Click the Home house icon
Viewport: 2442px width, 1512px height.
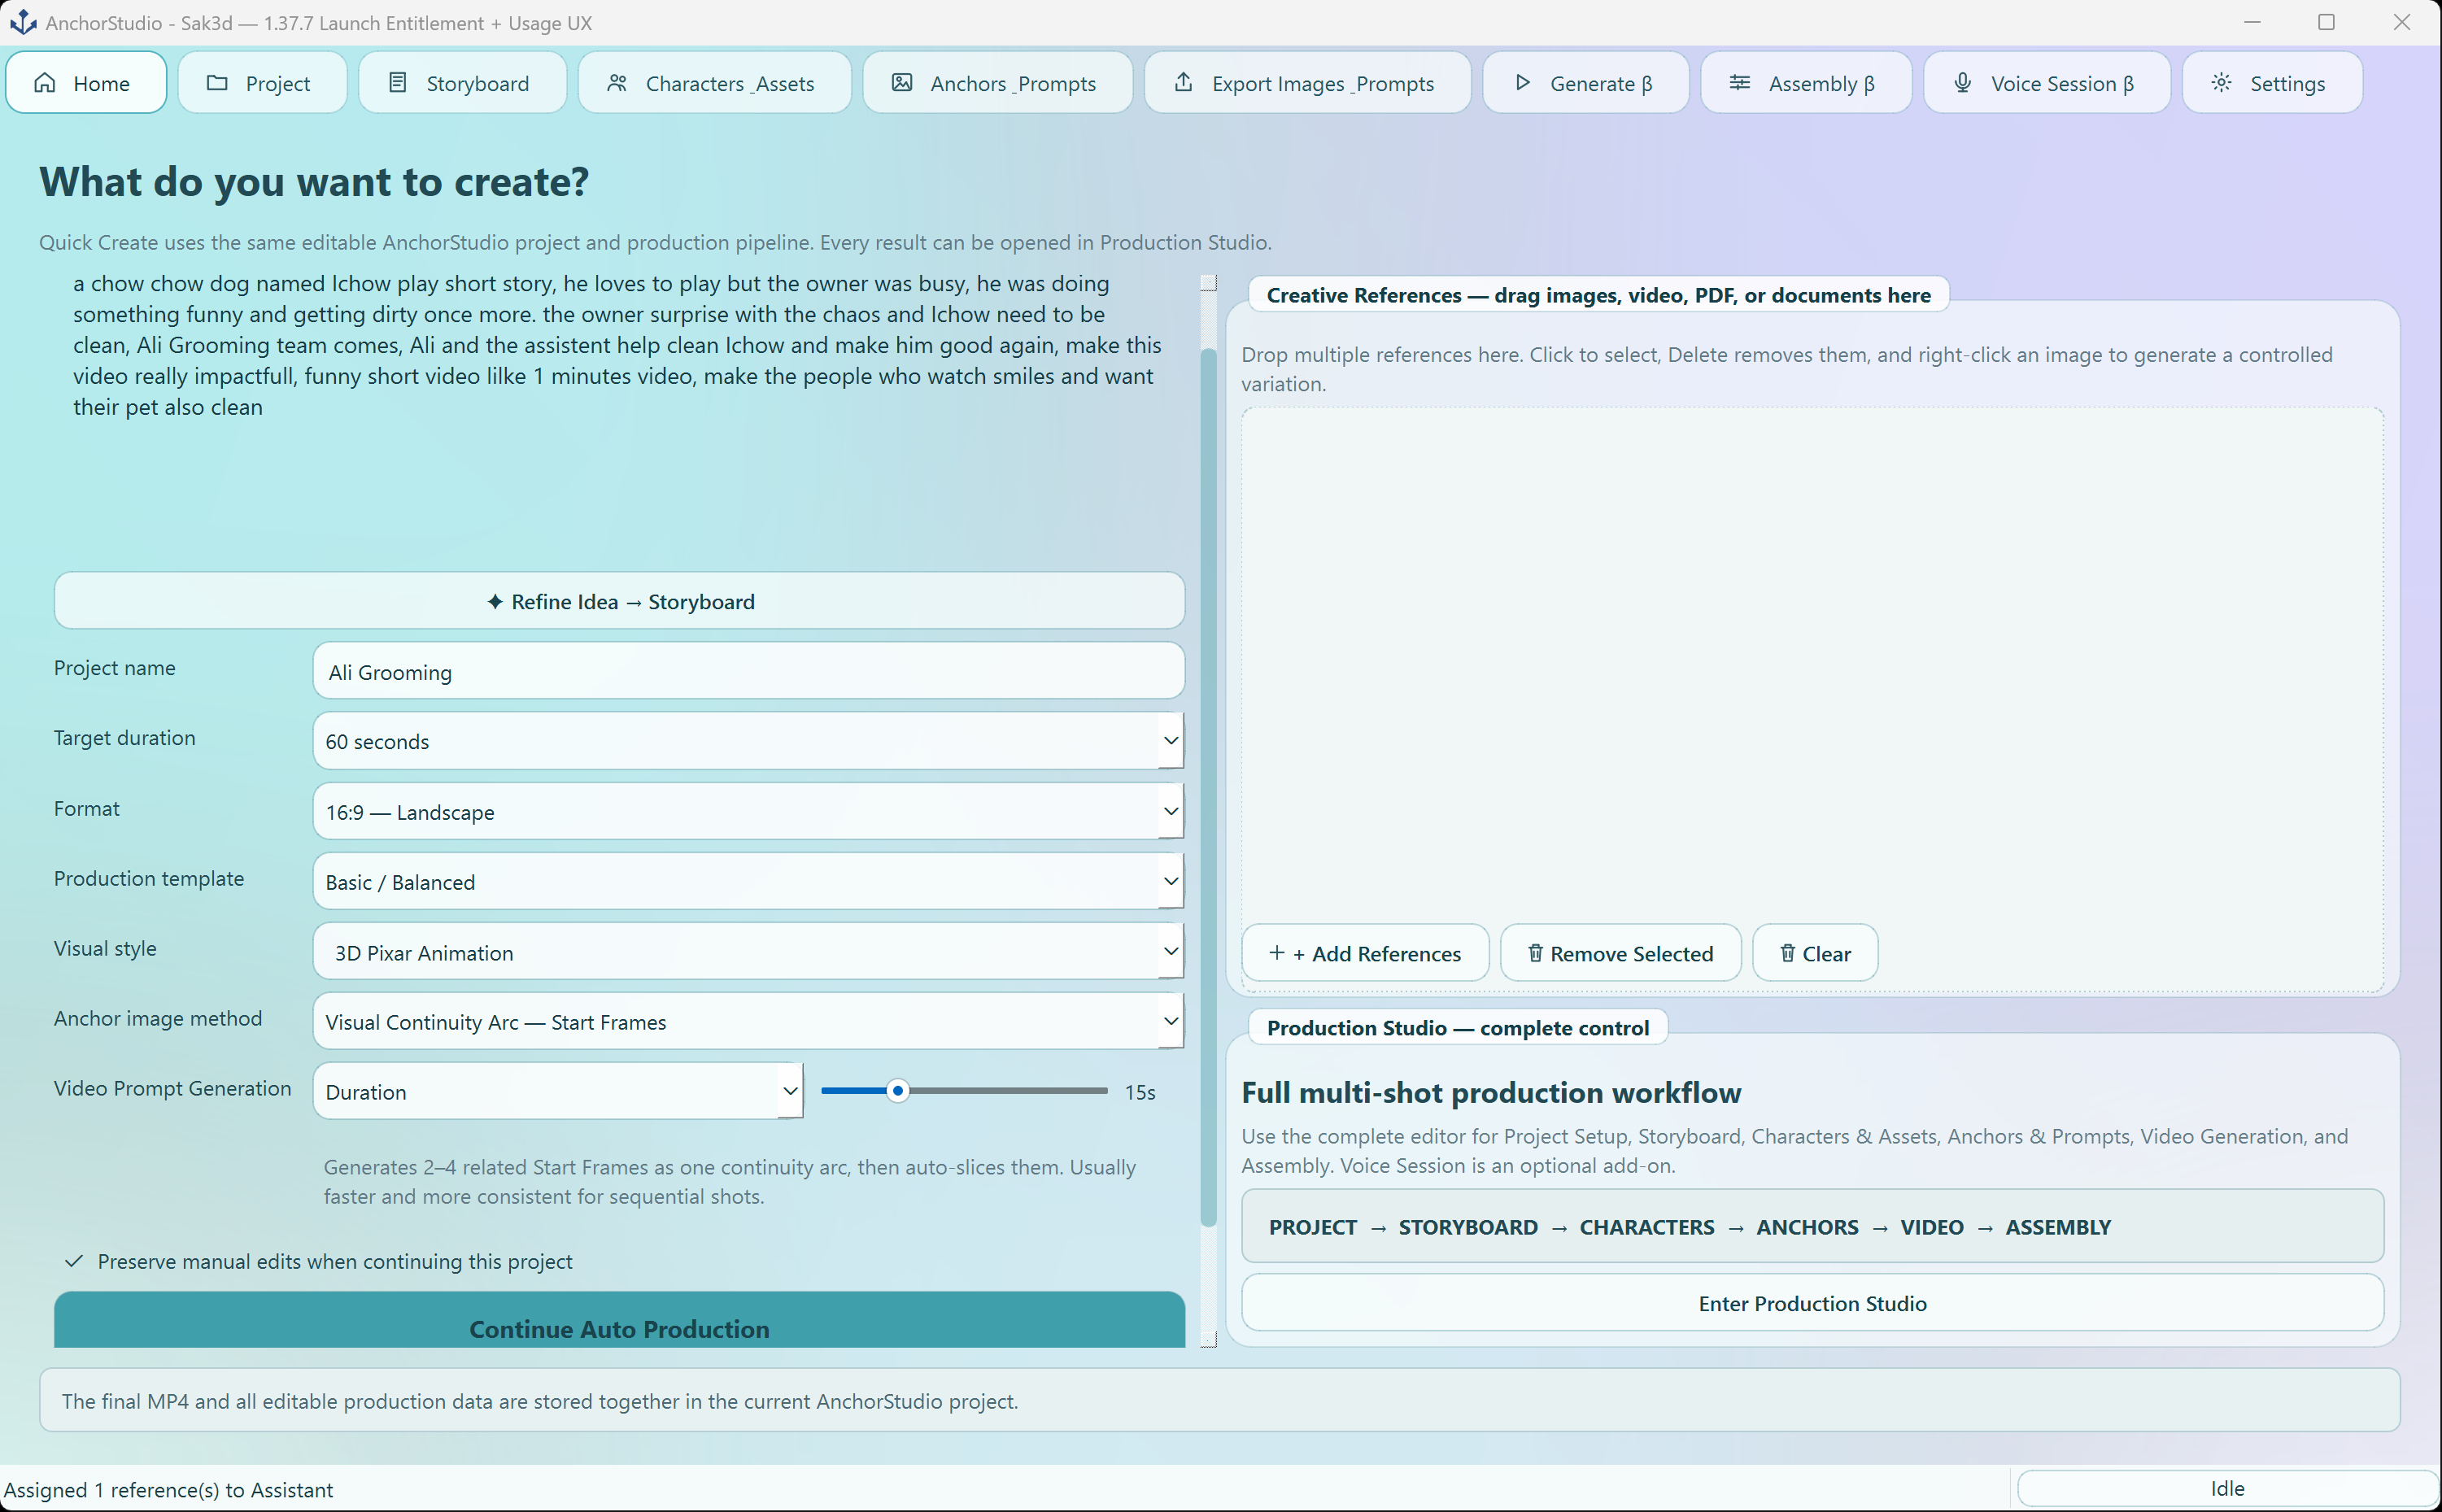tap(45, 83)
